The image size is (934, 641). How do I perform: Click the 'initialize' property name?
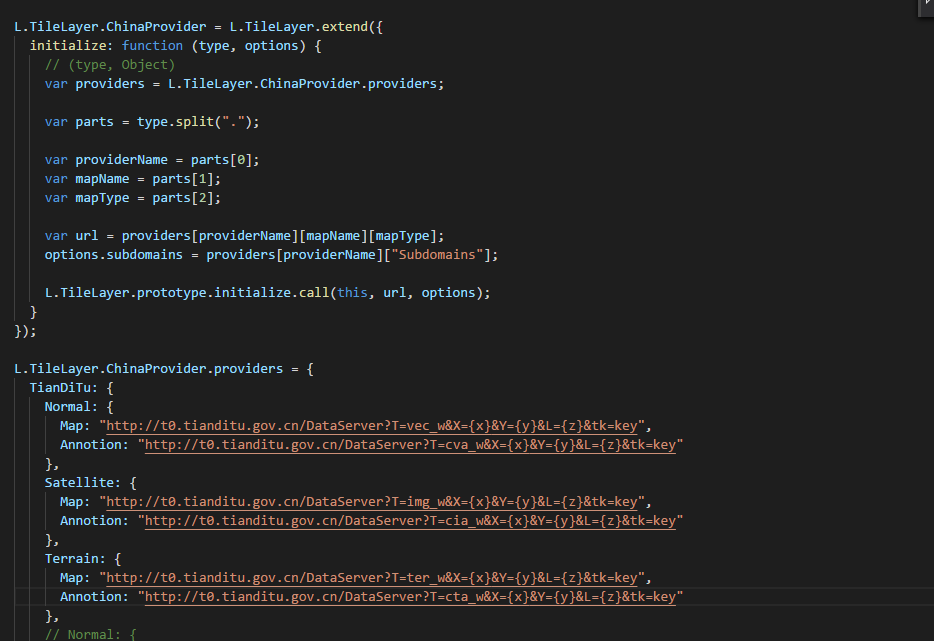coord(68,46)
